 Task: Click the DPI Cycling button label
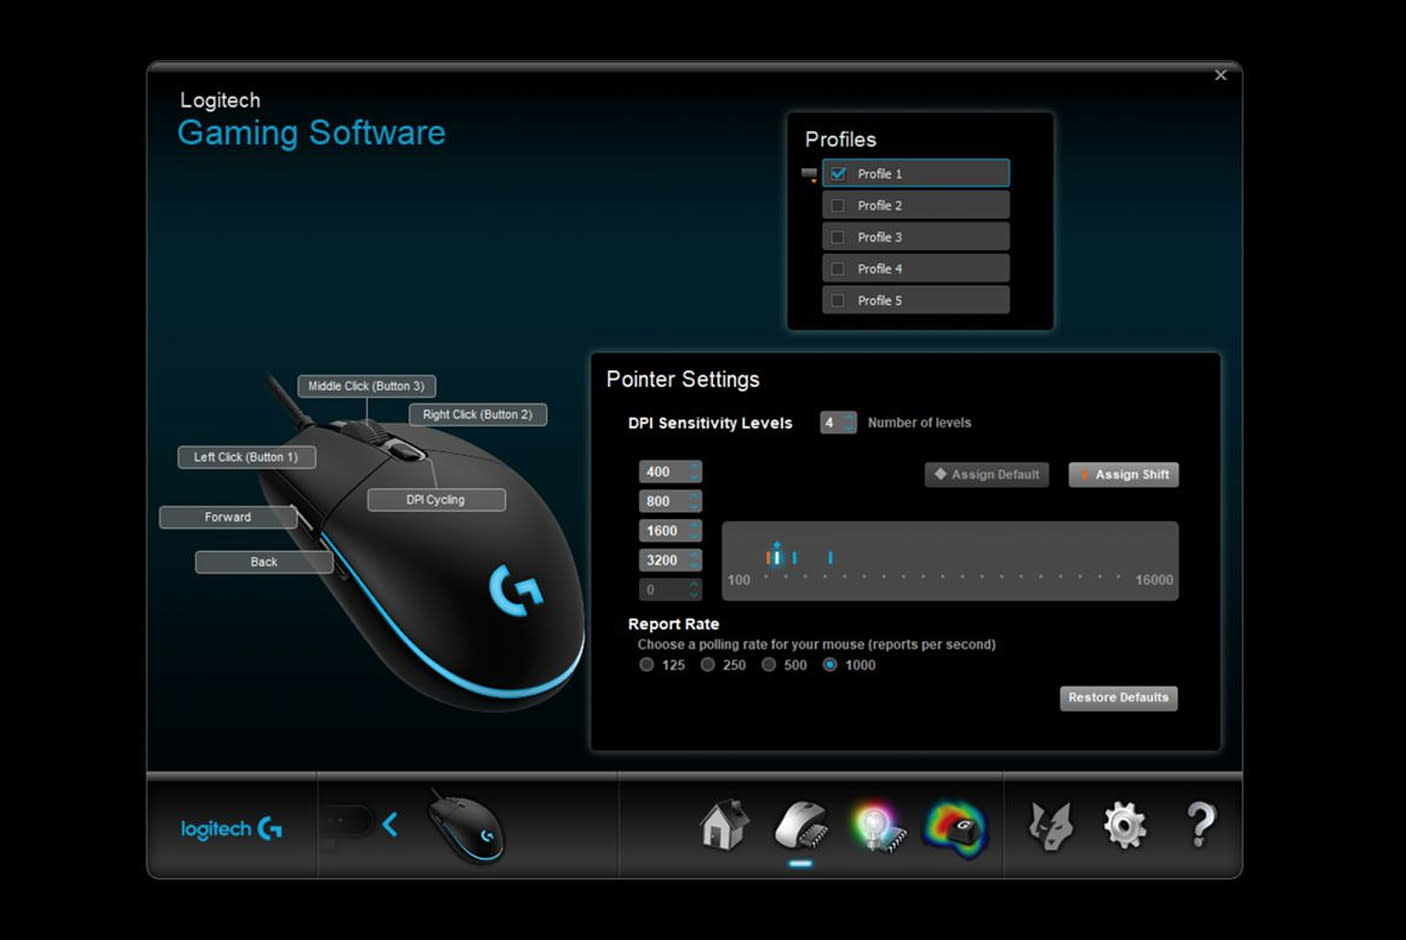(x=436, y=500)
